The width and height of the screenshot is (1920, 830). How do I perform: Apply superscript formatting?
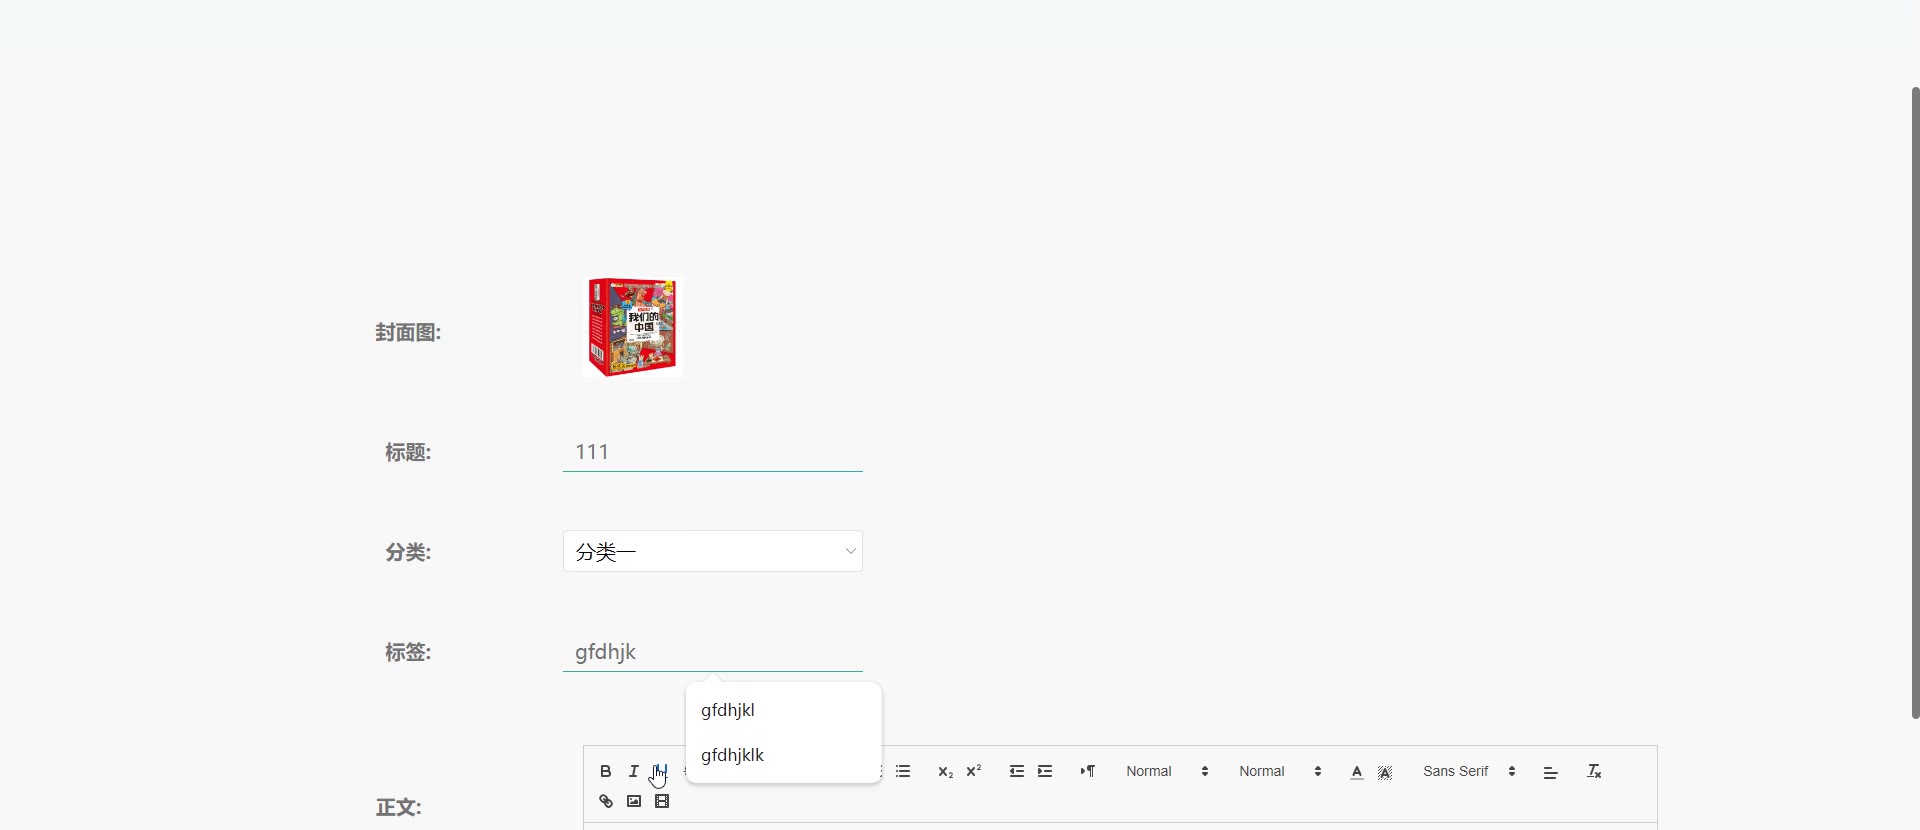click(x=974, y=771)
